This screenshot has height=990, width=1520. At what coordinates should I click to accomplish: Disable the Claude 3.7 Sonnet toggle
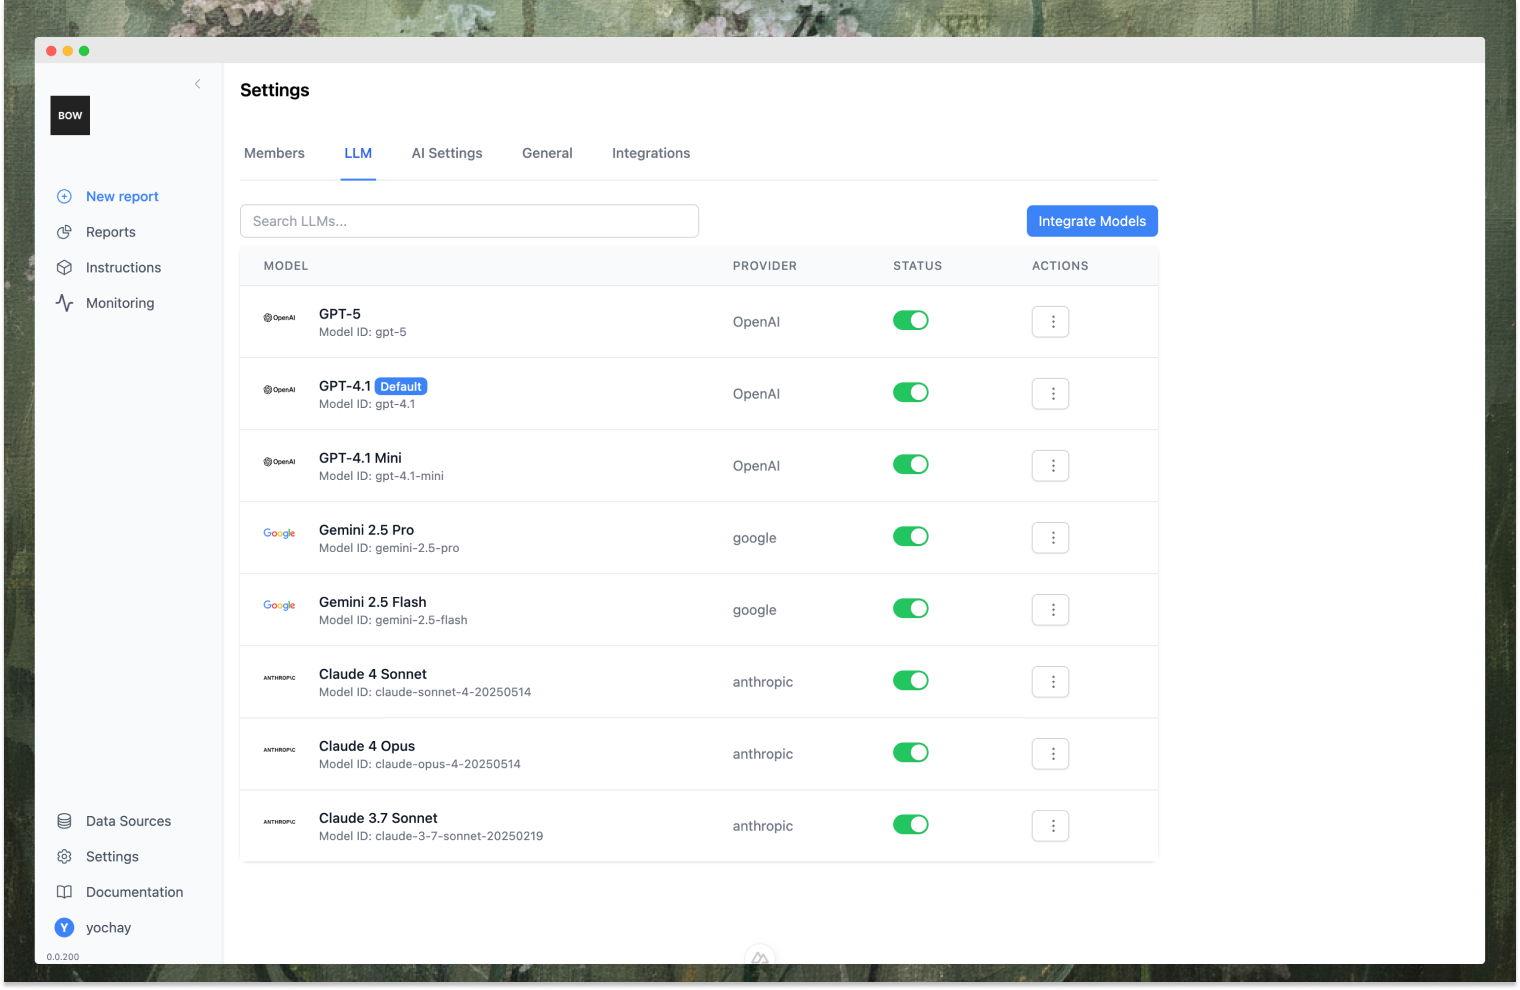[x=911, y=824]
